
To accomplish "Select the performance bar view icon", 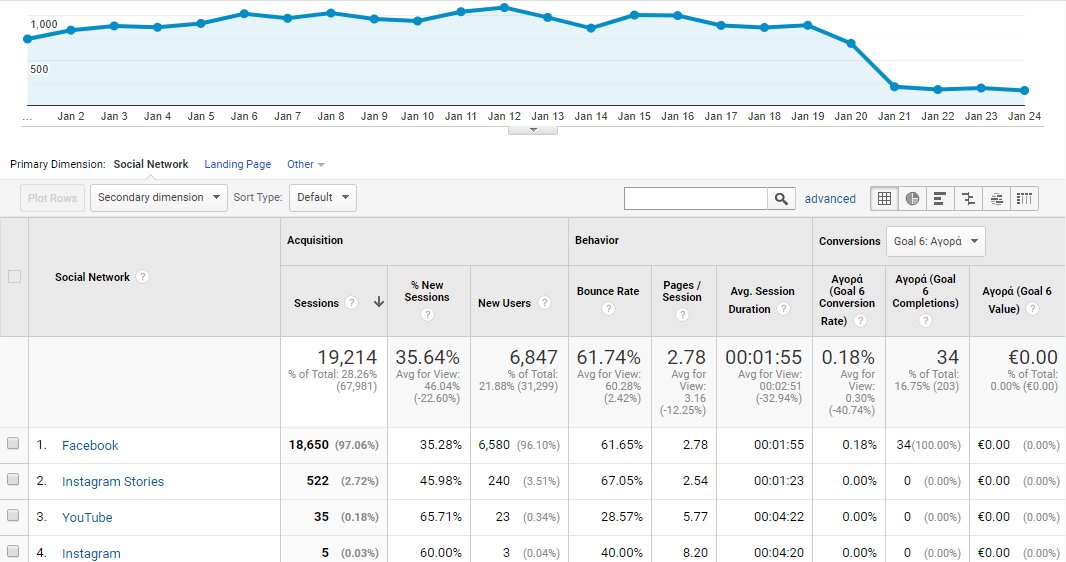I will coord(941,198).
